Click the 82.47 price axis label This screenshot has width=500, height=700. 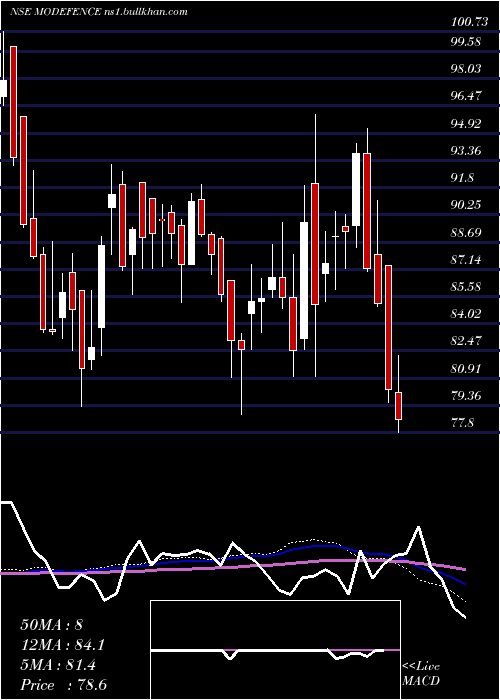click(467, 341)
